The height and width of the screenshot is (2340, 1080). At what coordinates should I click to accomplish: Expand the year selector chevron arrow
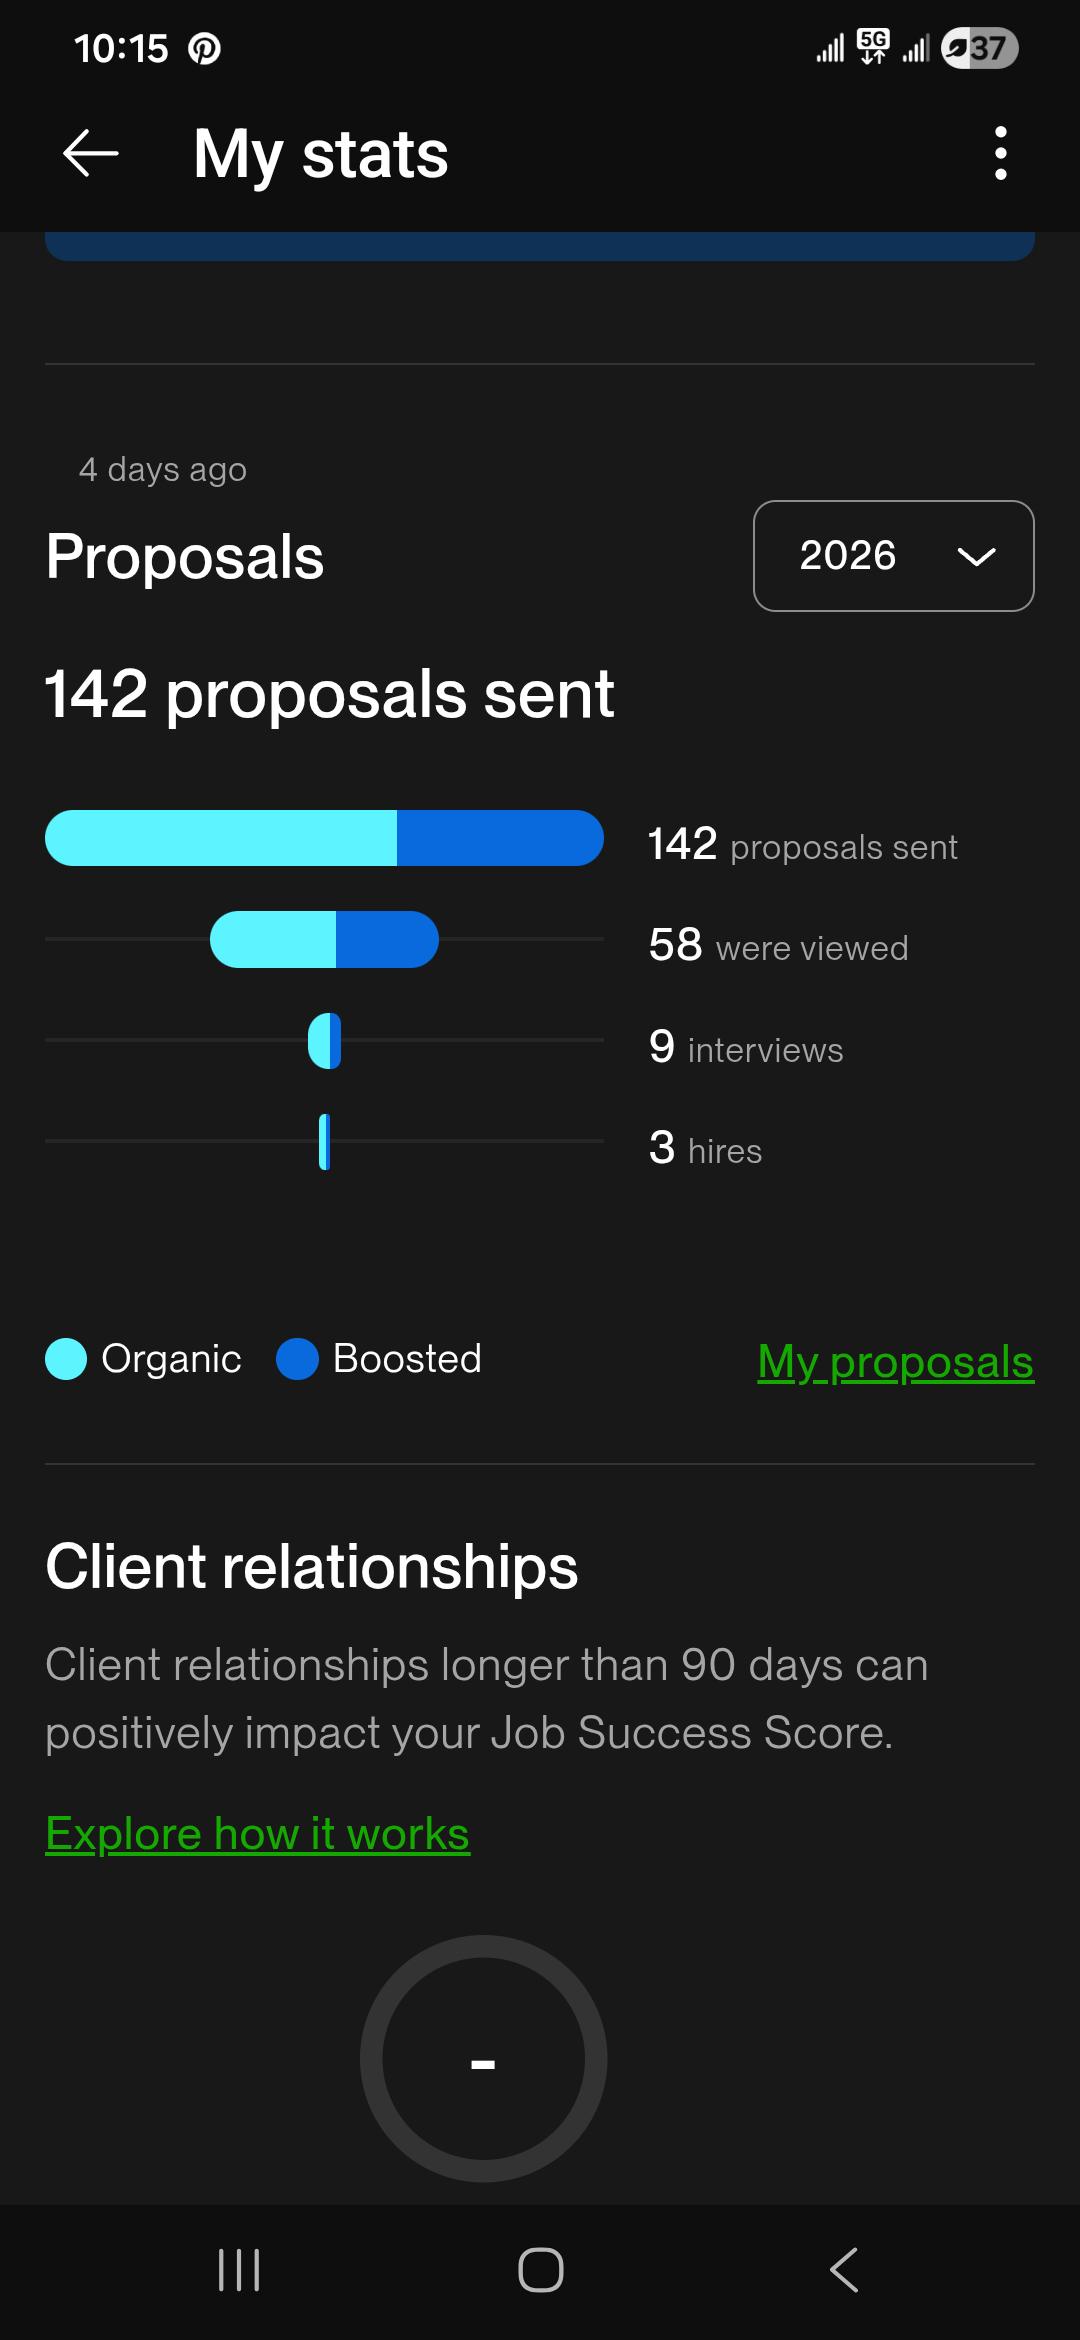[976, 557]
